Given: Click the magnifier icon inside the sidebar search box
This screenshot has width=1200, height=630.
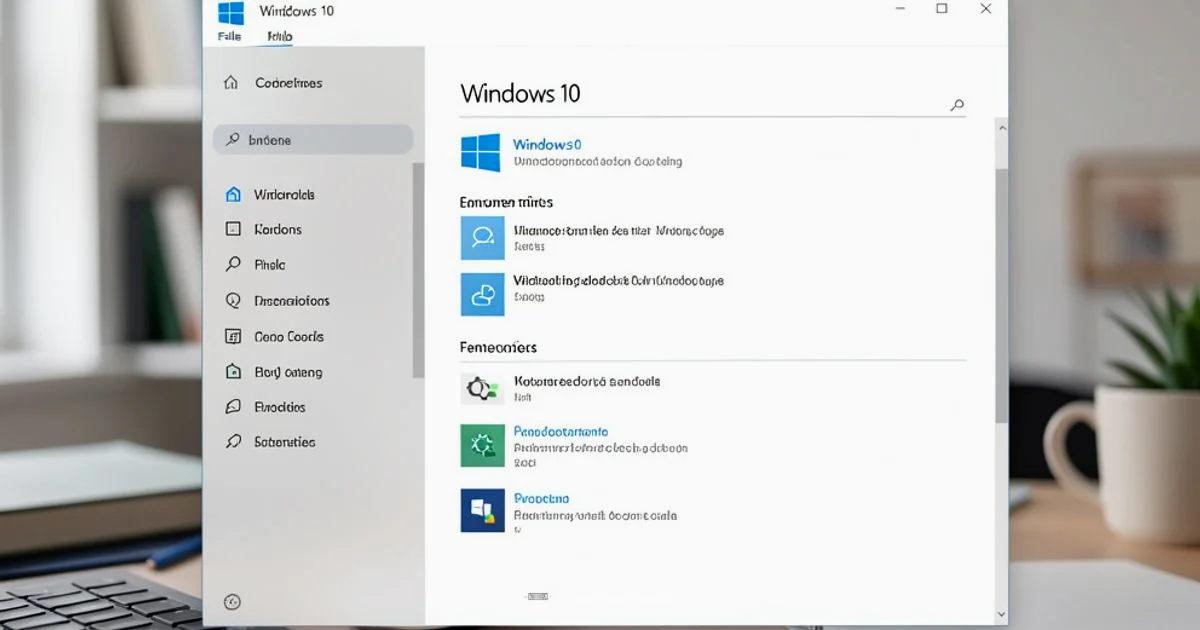Looking at the screenshot, I should [232, 140].
